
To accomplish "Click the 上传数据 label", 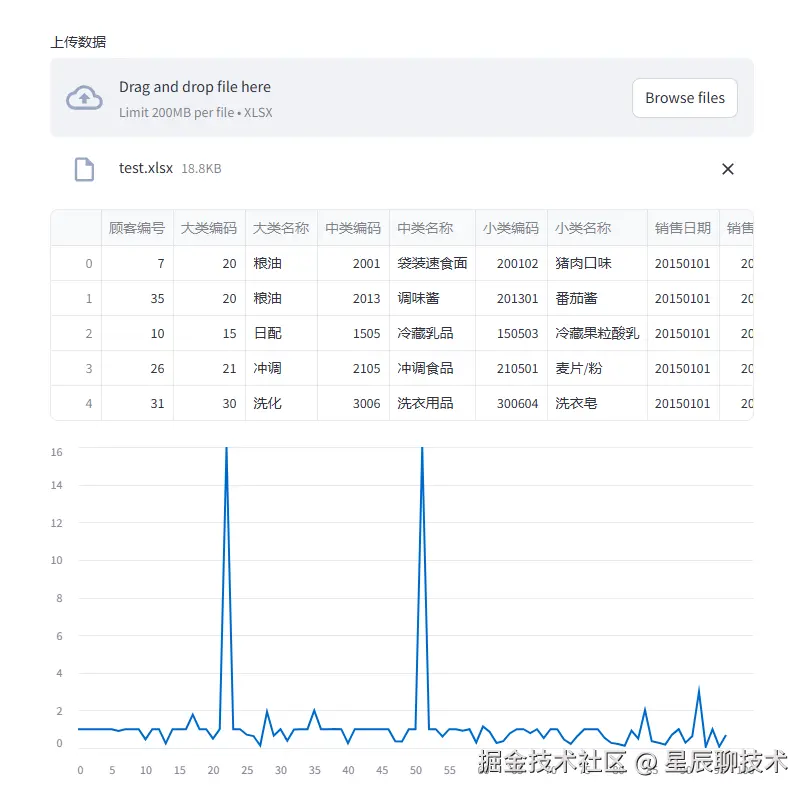I will point(78,42).
